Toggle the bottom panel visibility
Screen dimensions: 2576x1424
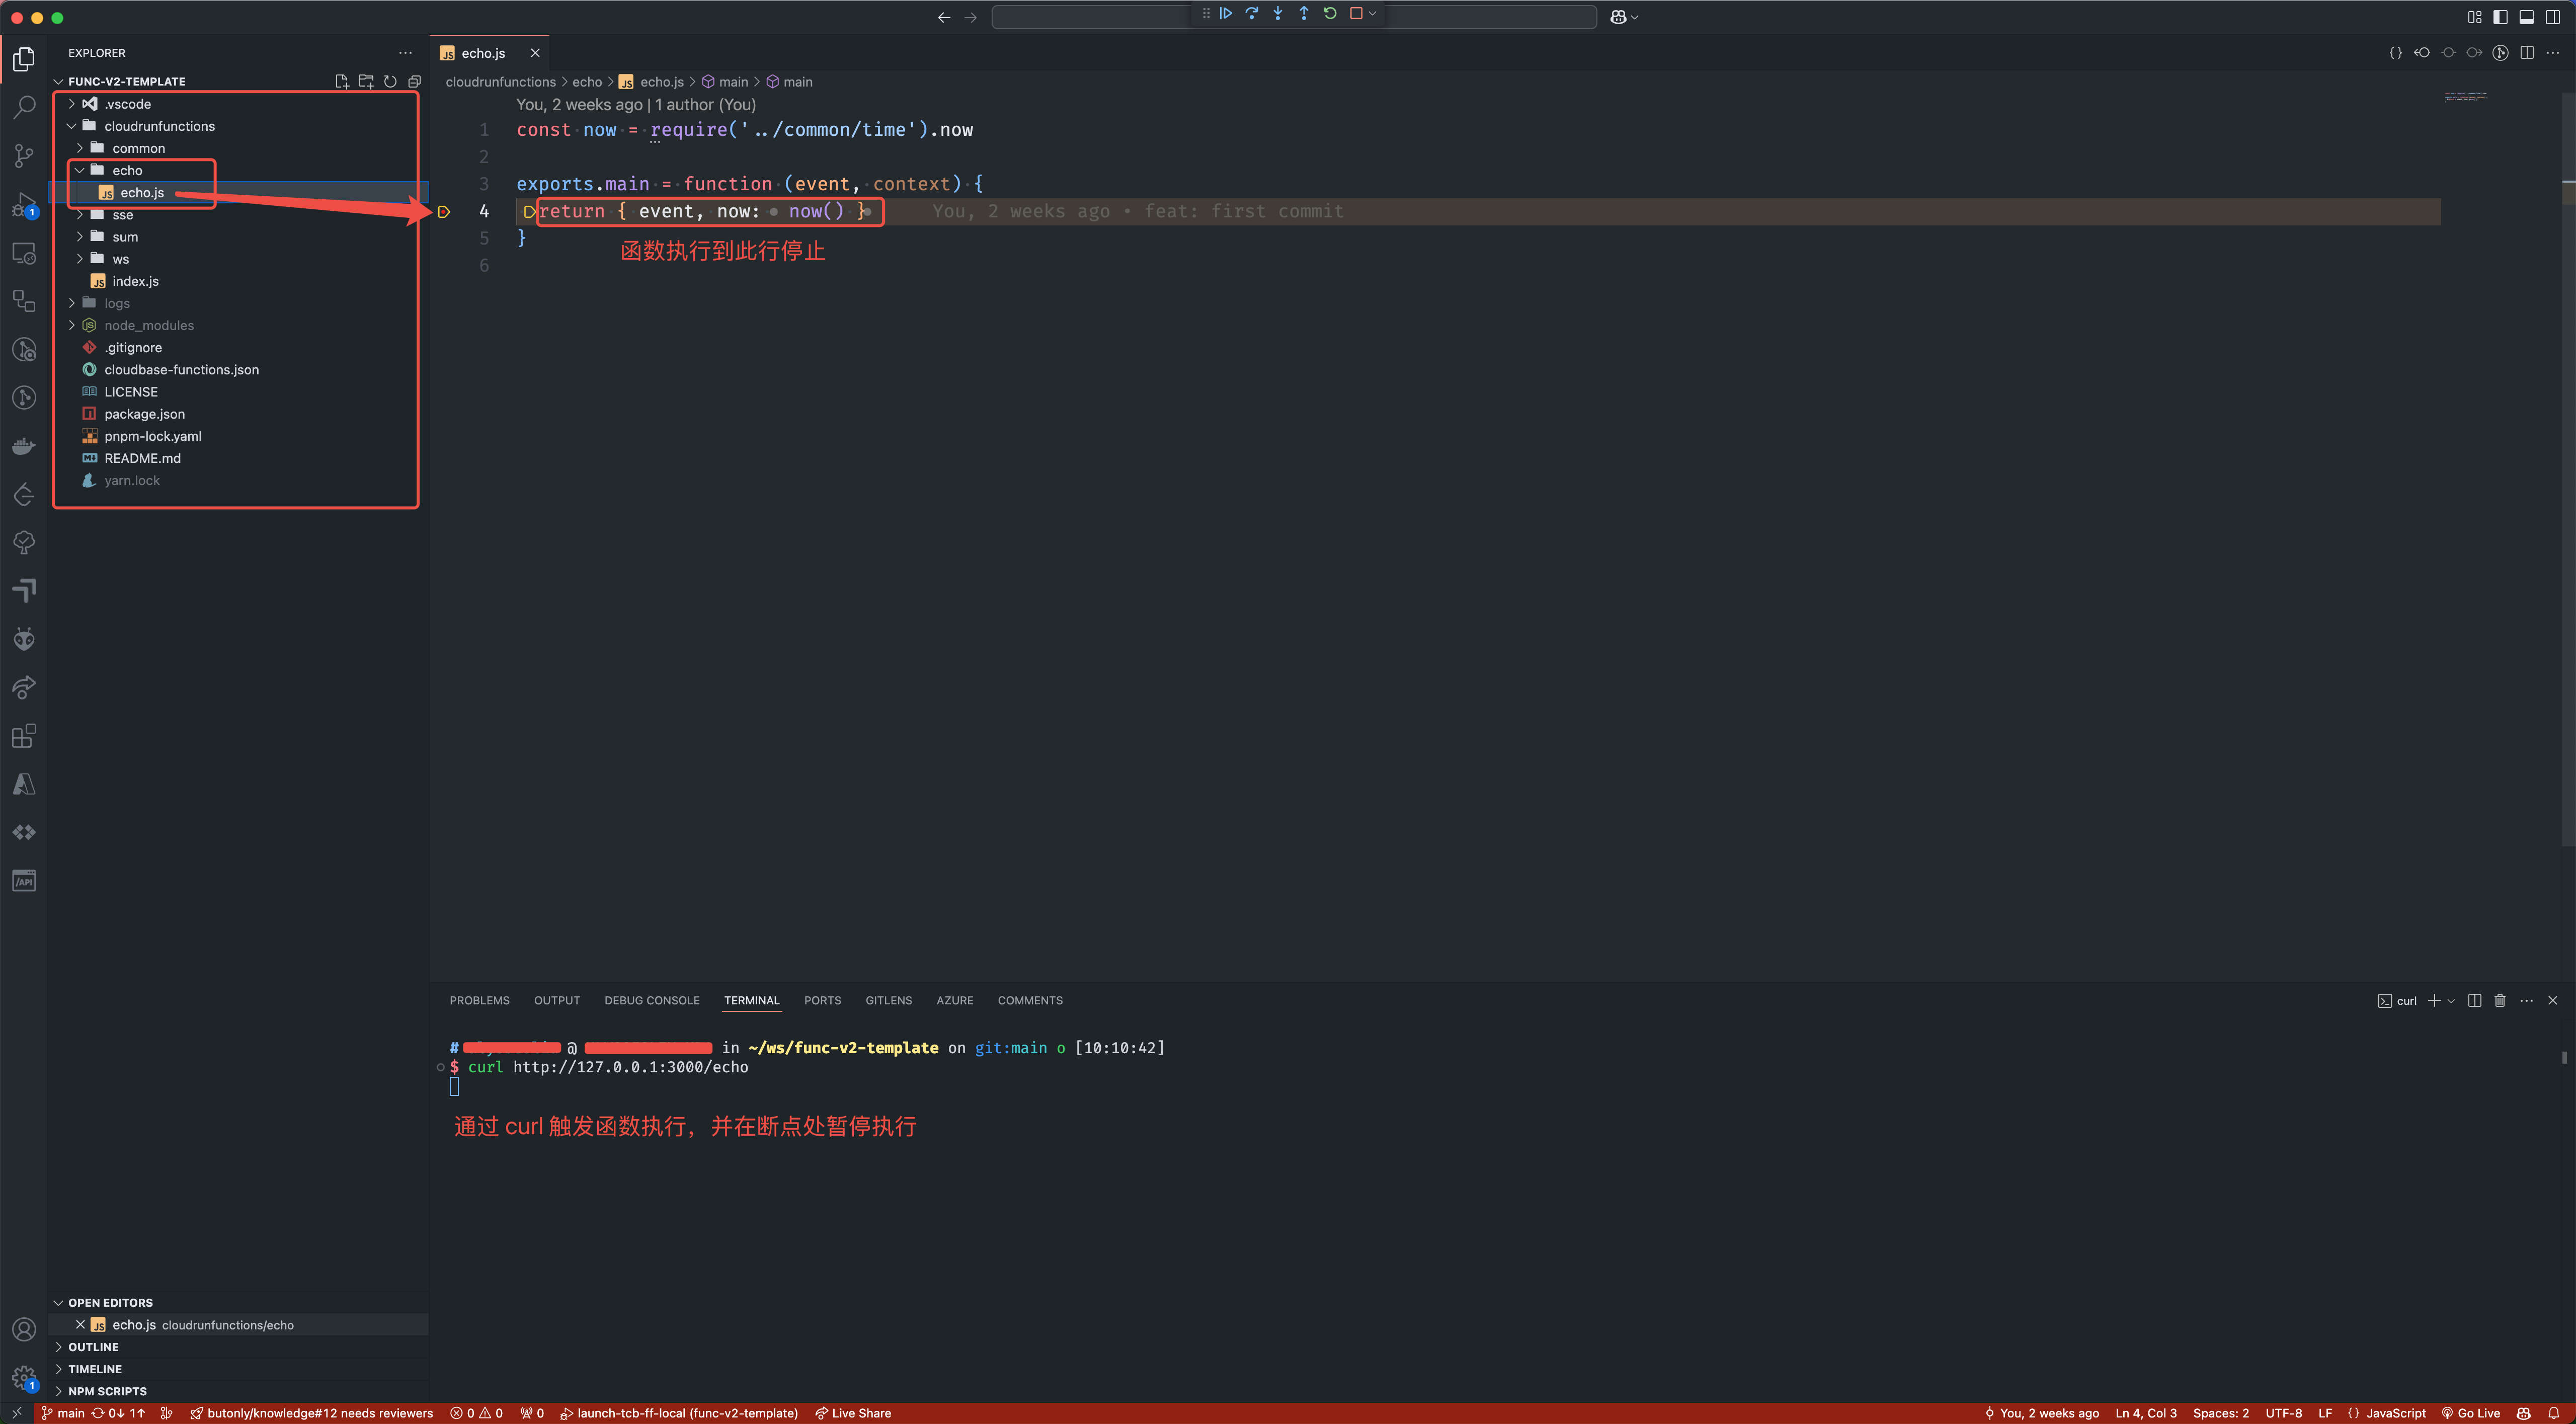(x=2526, y=17)
